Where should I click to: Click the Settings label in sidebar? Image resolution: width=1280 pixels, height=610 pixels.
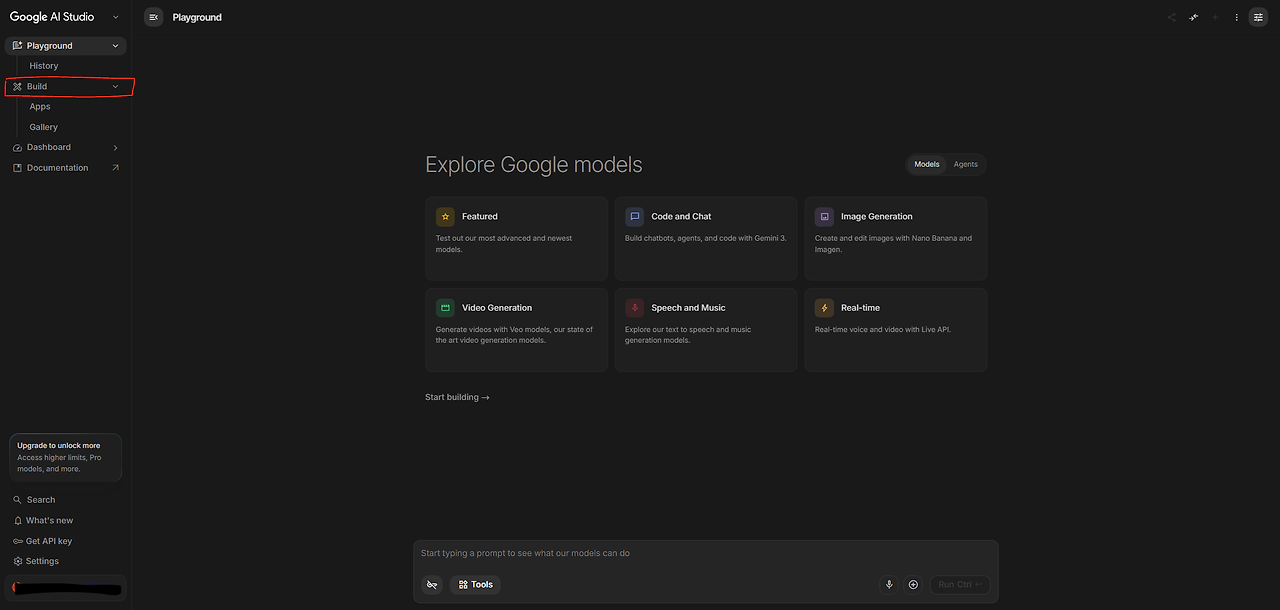coord(42,562)
